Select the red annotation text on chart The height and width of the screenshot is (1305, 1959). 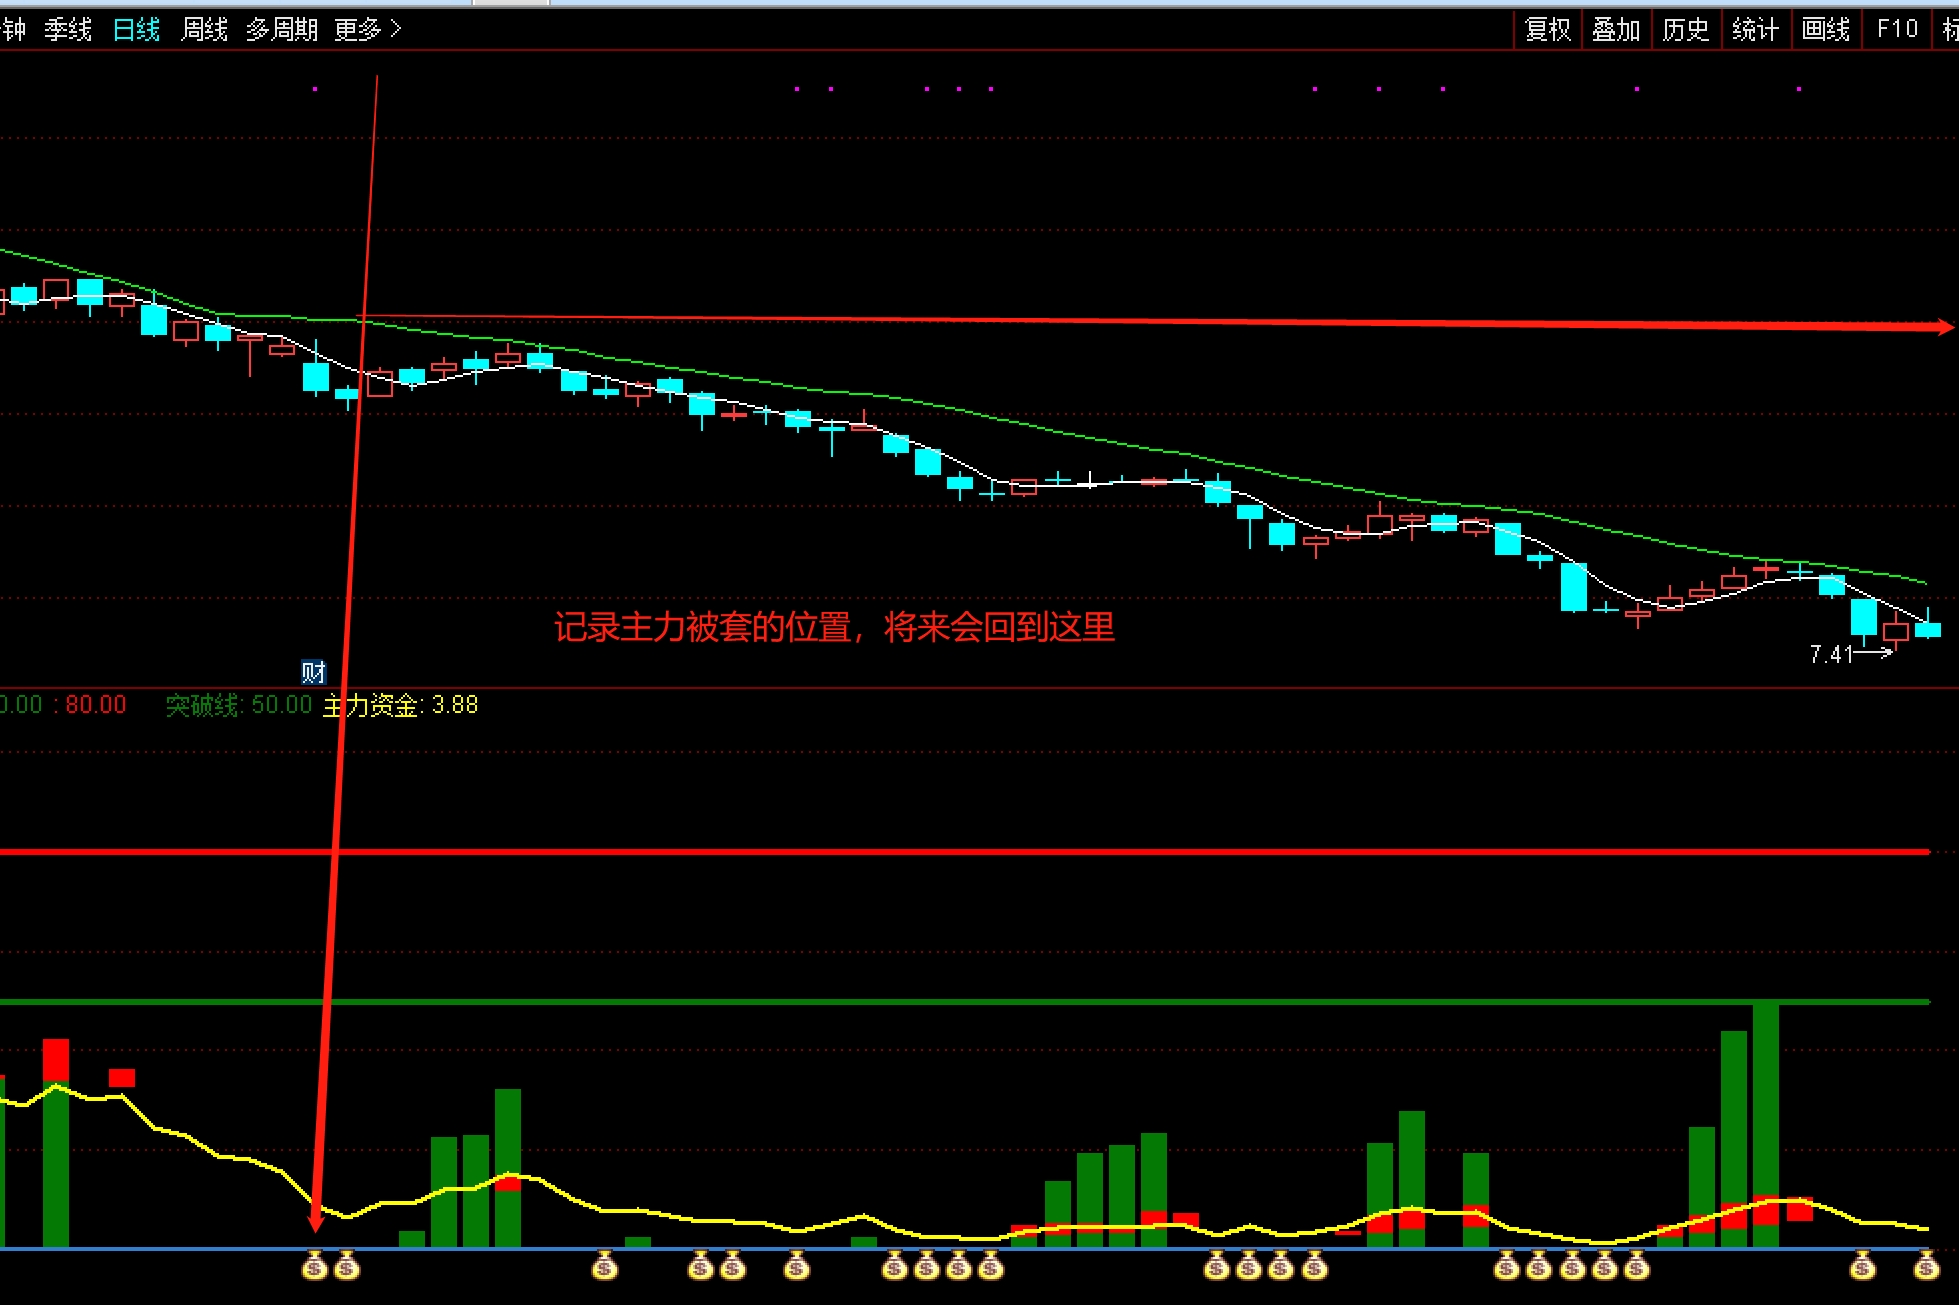834,627
